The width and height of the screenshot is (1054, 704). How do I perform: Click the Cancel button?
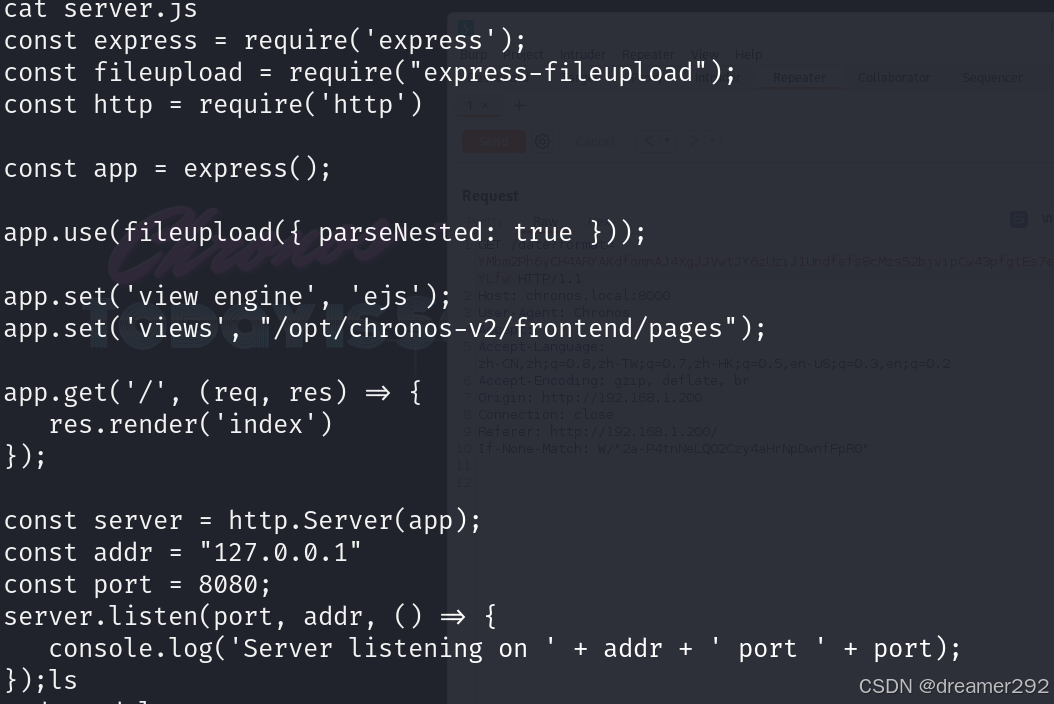(x=595, y=141)
